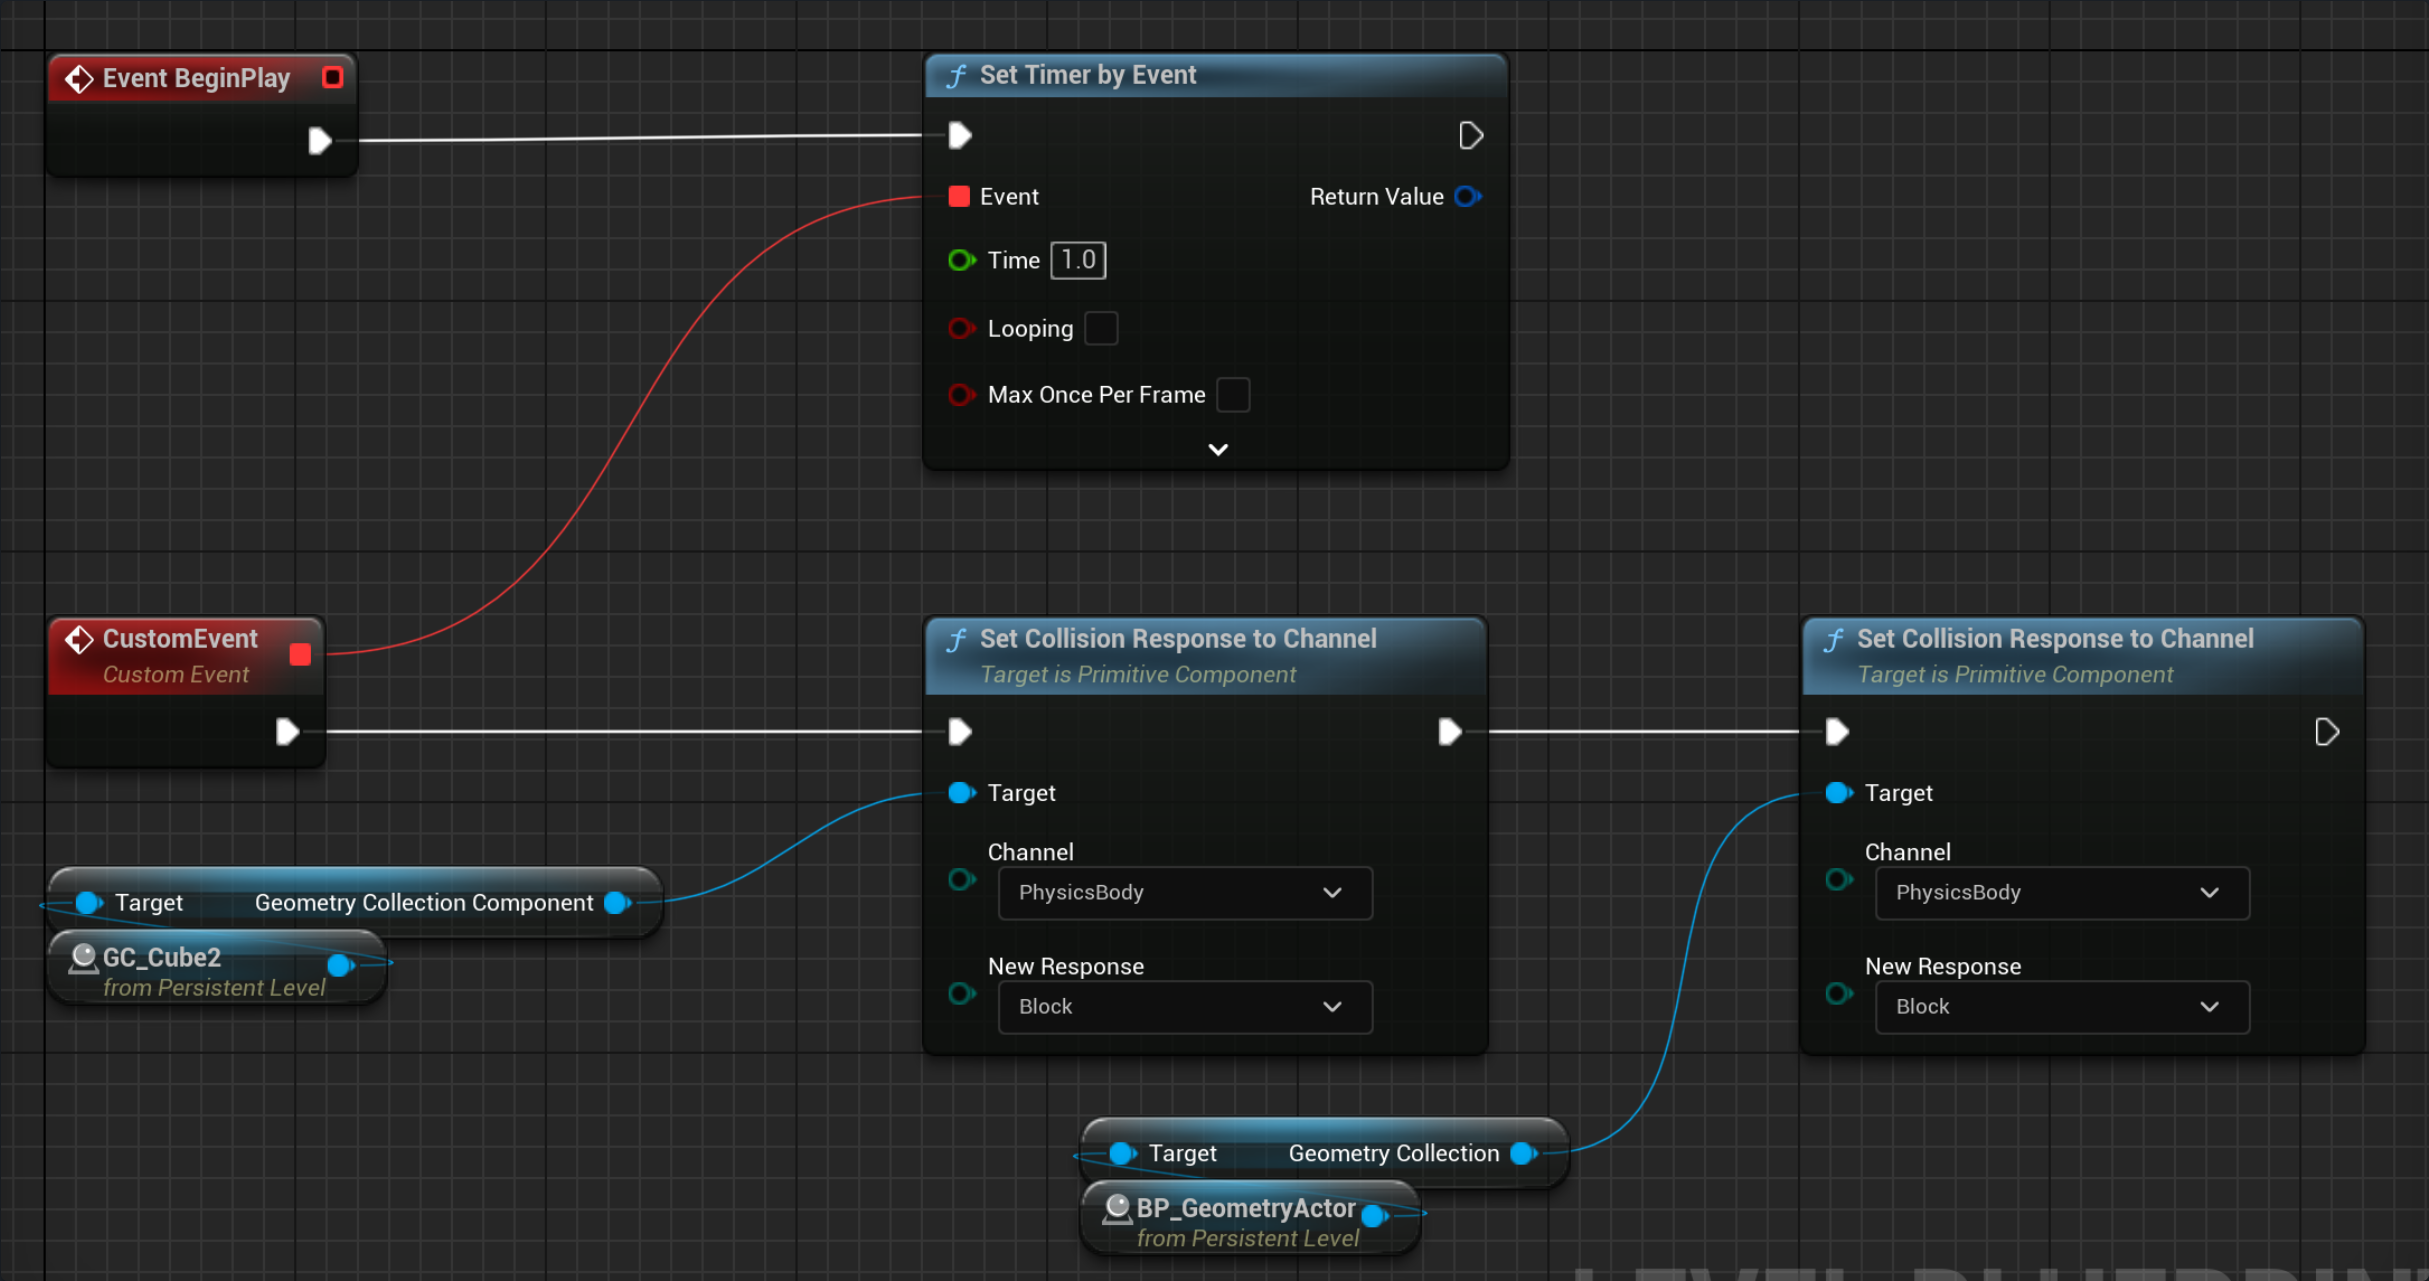Click the red Event delegate input pin
This screenshot has width=2429, height=1281.
[959, 196]
